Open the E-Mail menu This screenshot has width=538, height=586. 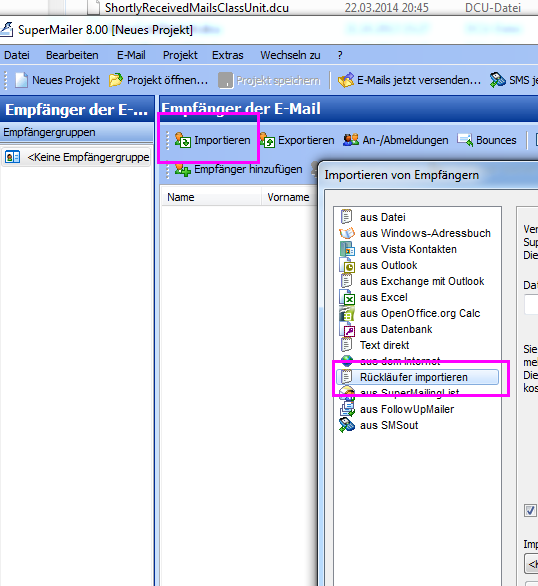click(x=131, y=55)
